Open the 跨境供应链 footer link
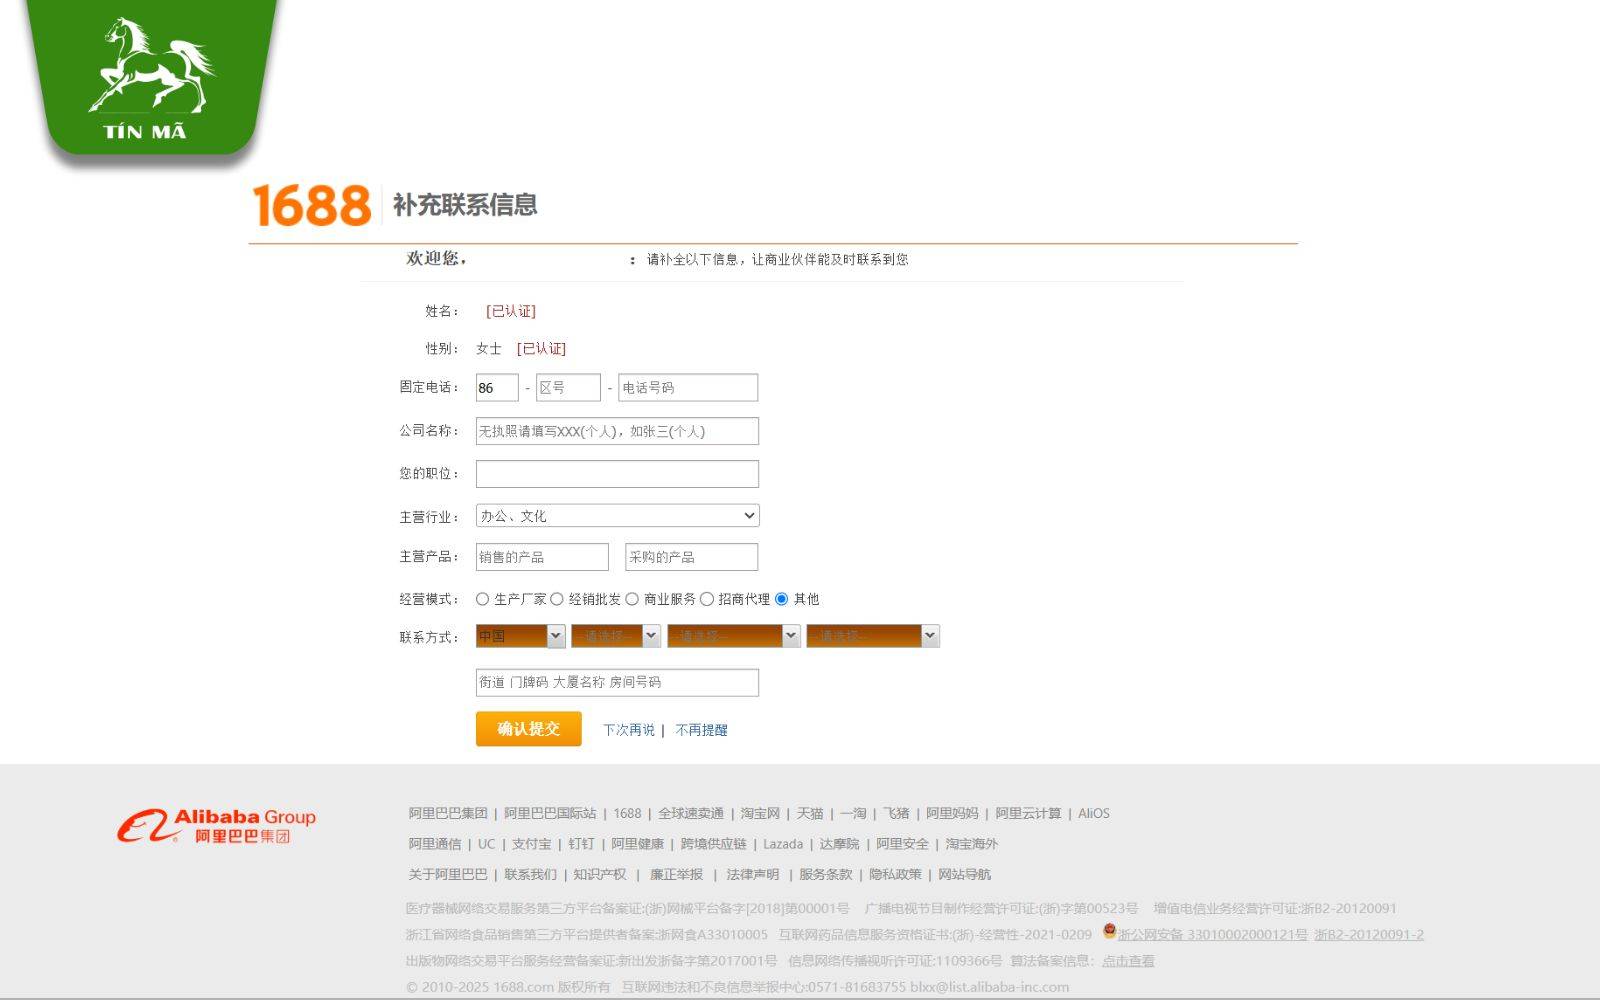Viewport: 1600px width, 1000px height. [x=713, y=844]
